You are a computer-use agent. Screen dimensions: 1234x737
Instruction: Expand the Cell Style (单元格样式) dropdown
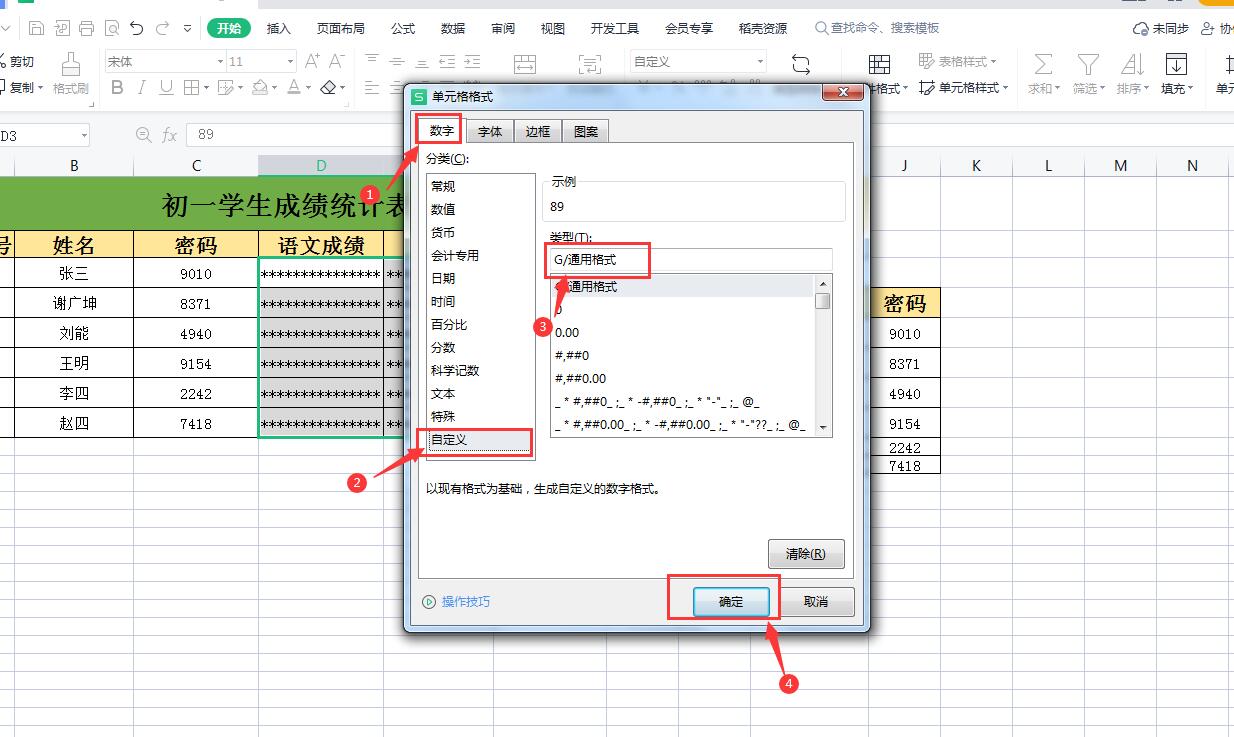point(1004,88)
